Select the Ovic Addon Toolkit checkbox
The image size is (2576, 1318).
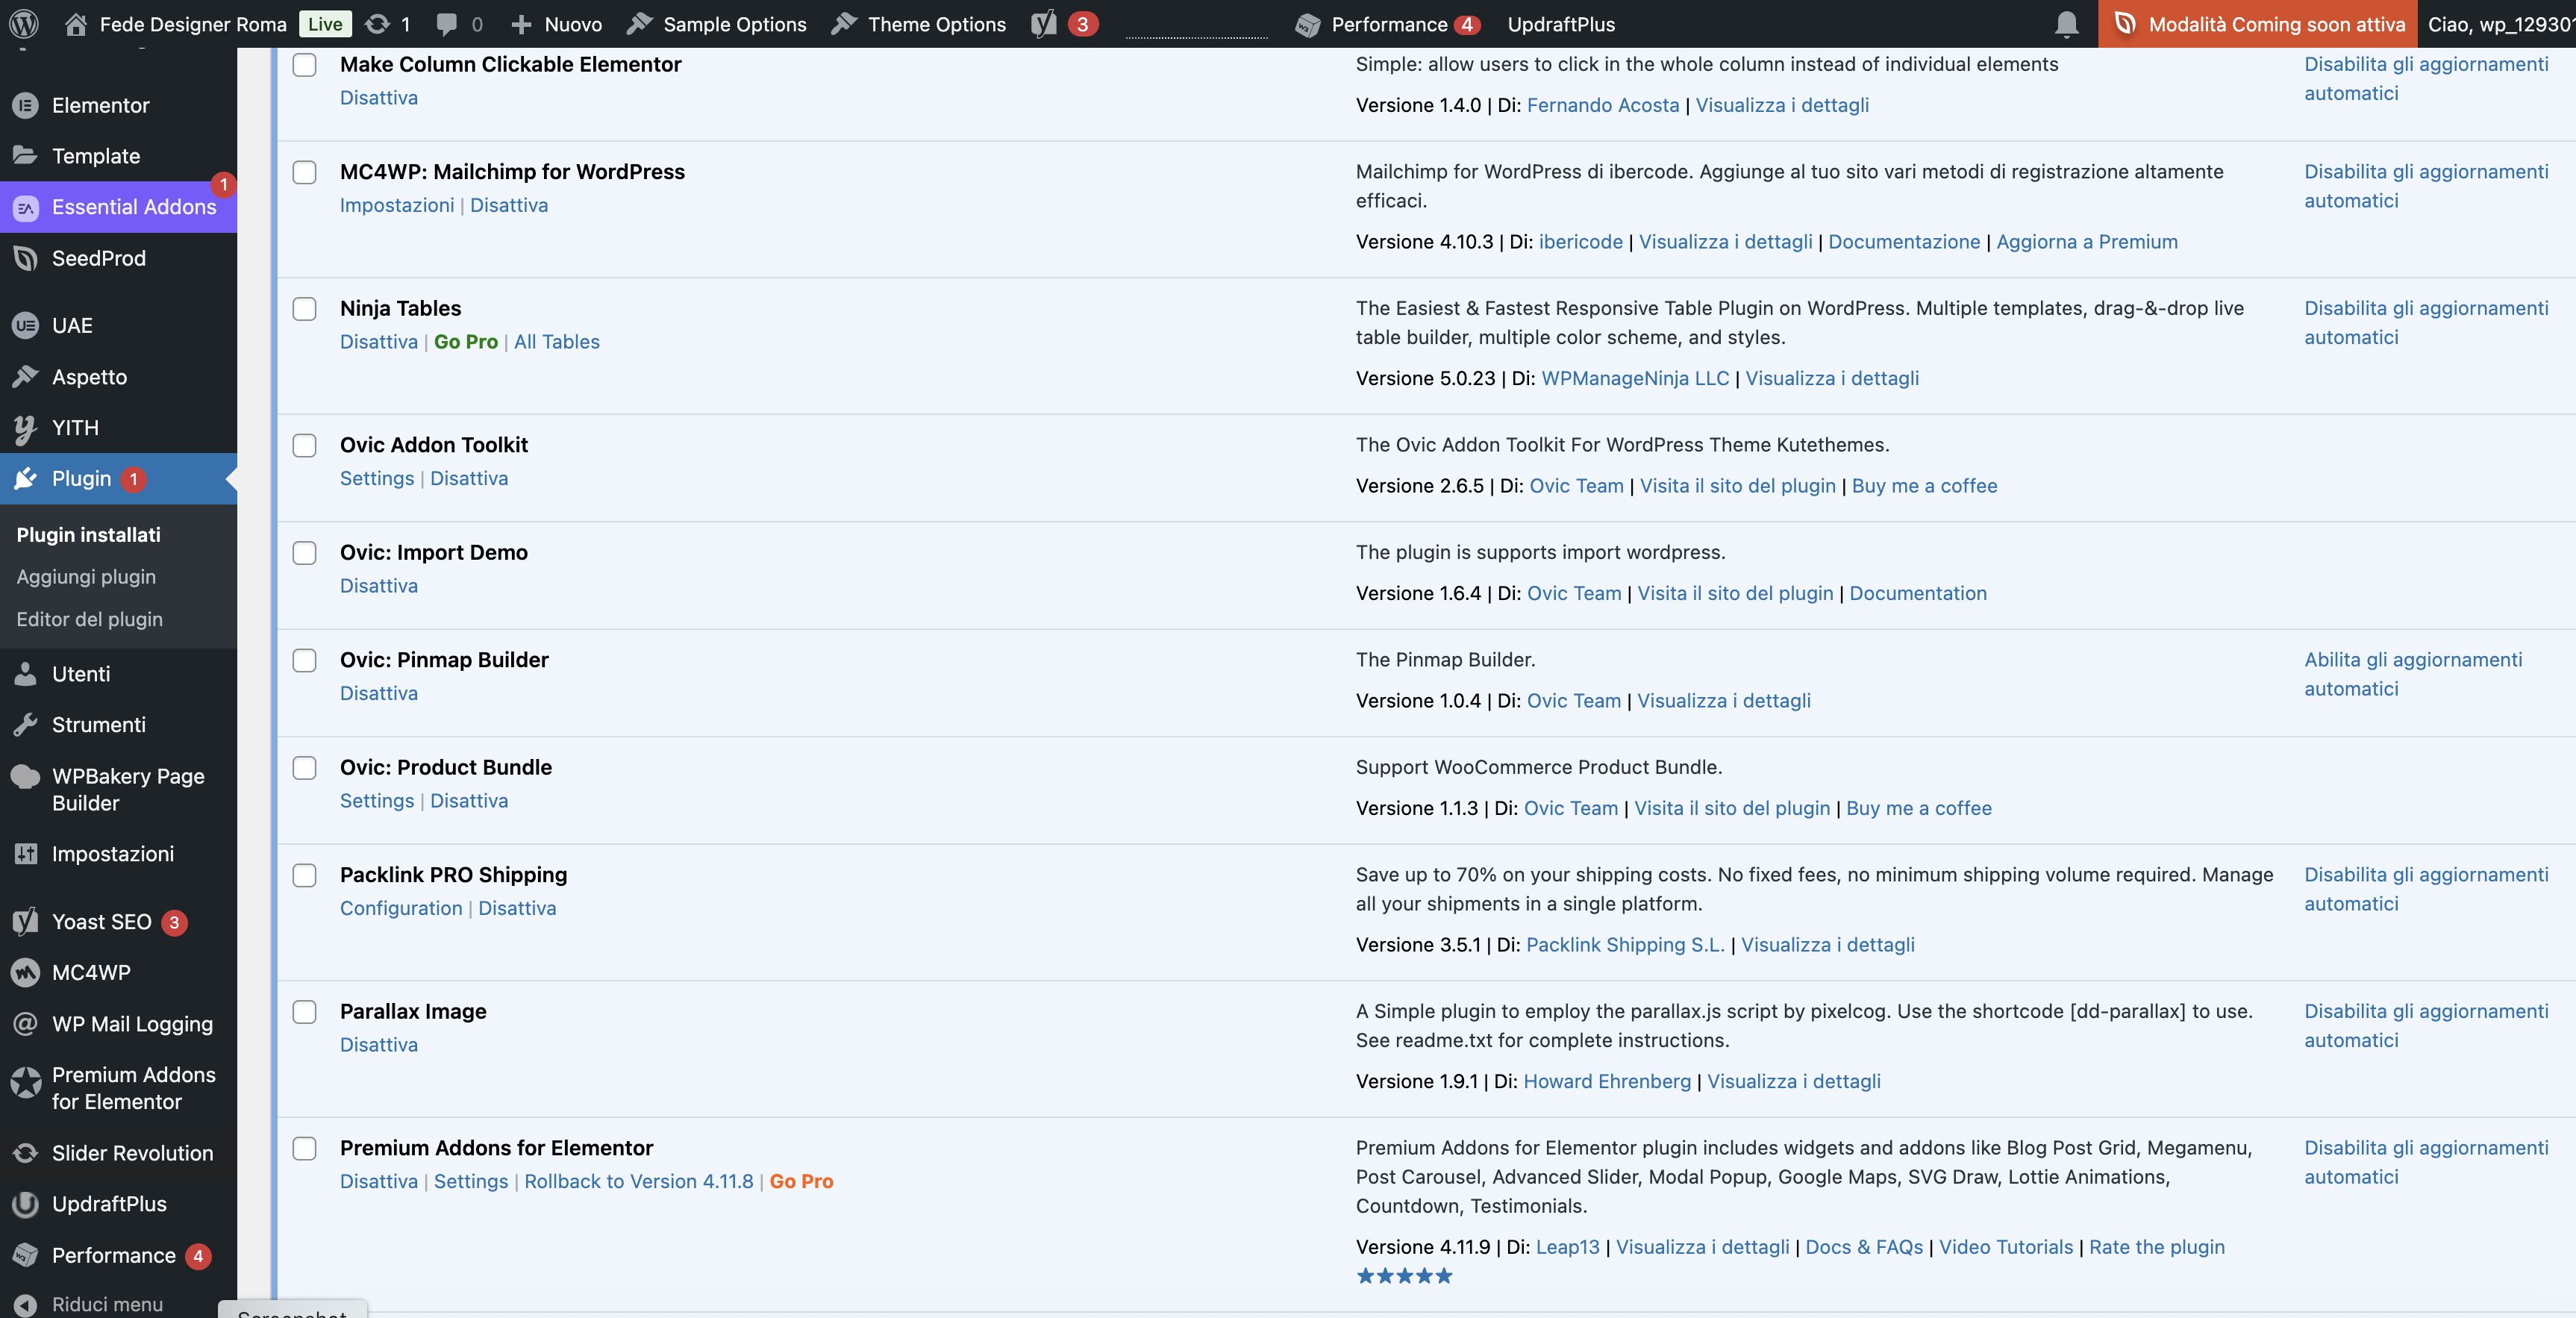(304, 446)
